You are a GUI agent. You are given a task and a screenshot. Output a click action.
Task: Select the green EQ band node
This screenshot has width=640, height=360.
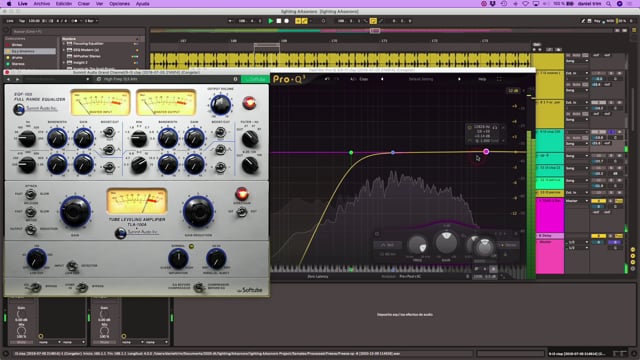click(351, 153)
